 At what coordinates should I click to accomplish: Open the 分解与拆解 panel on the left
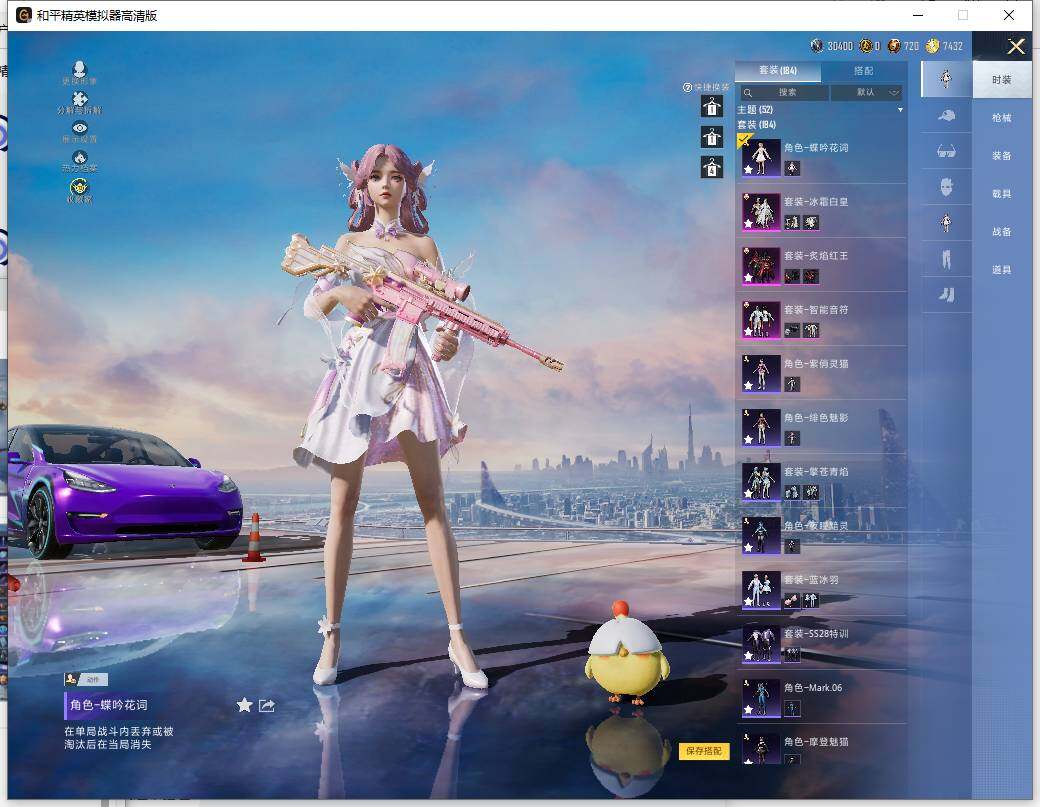[79, 98]
